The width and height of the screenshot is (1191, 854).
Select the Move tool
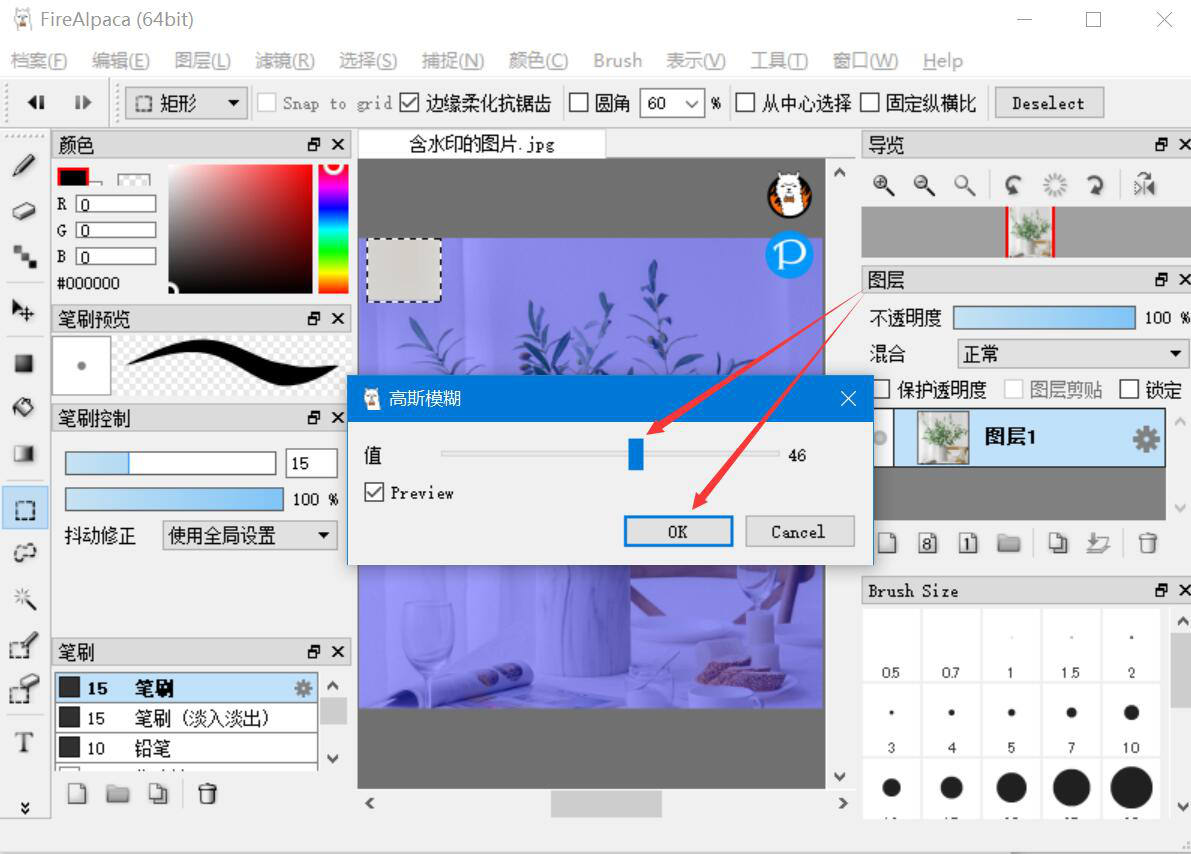click(x=24, y=310)
